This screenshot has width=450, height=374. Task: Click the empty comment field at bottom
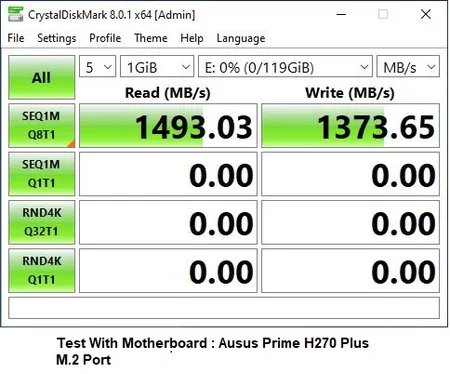pos(224,308)
